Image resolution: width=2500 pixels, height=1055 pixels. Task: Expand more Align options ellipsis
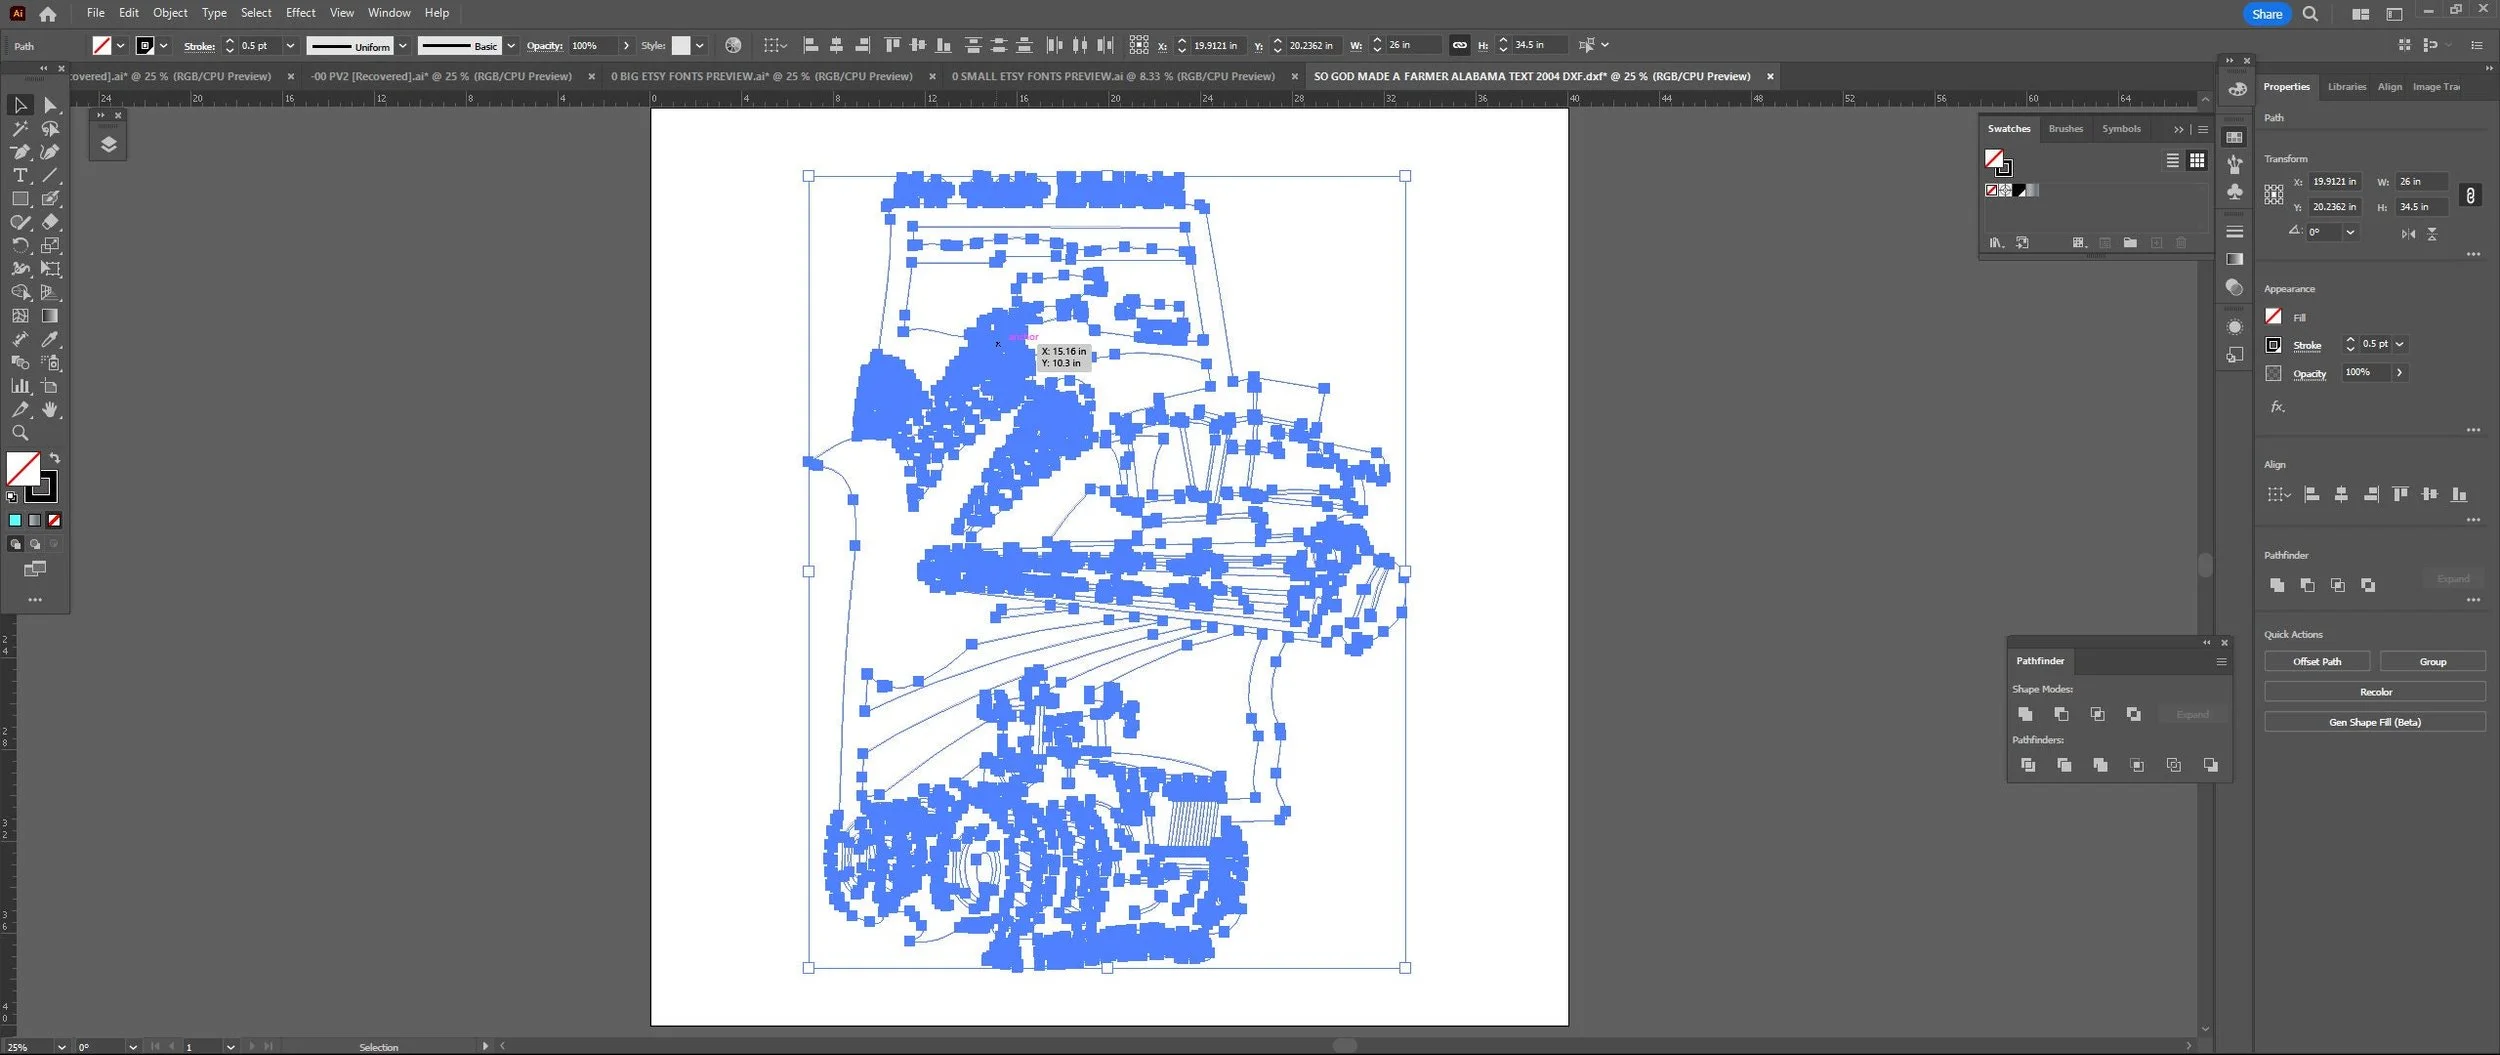click(x=2472, y=520)
